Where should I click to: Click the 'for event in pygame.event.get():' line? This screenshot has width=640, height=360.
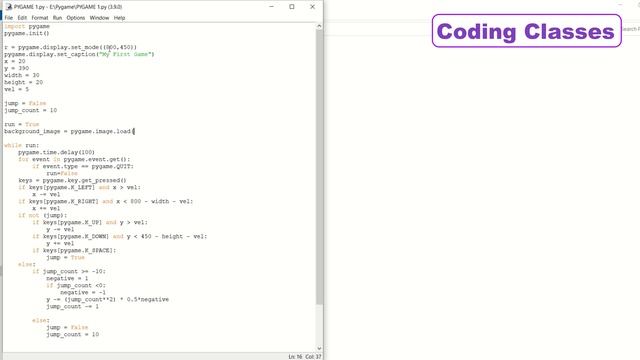(74, 159)
